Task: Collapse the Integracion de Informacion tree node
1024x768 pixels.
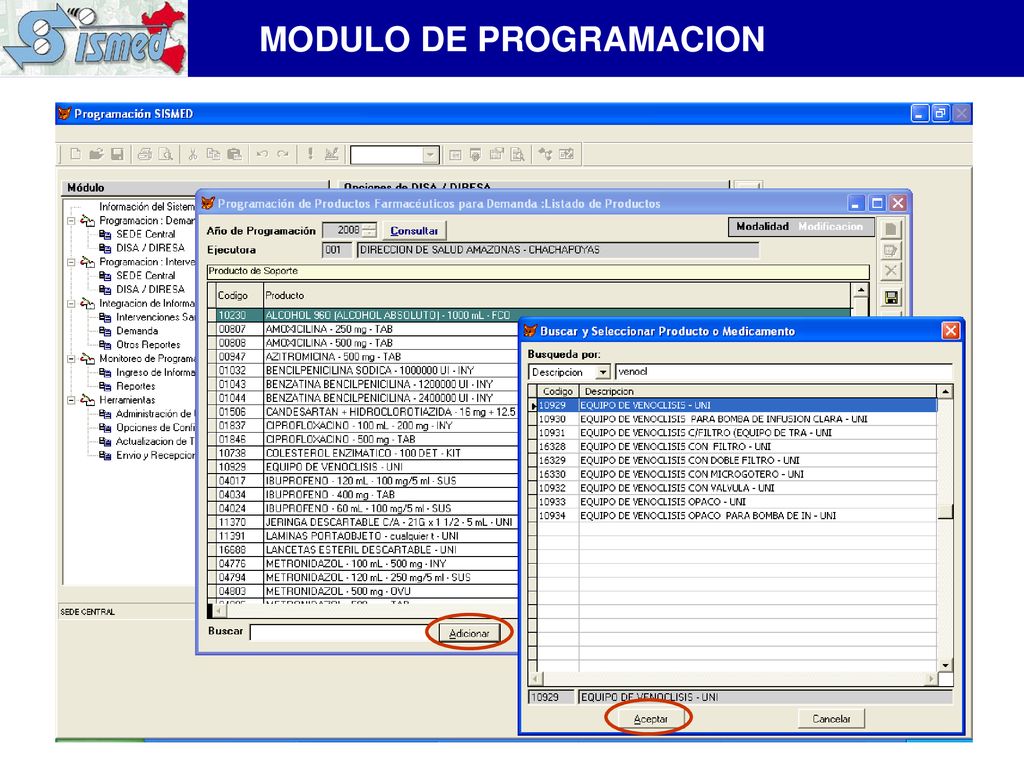Action: point(71,304)
